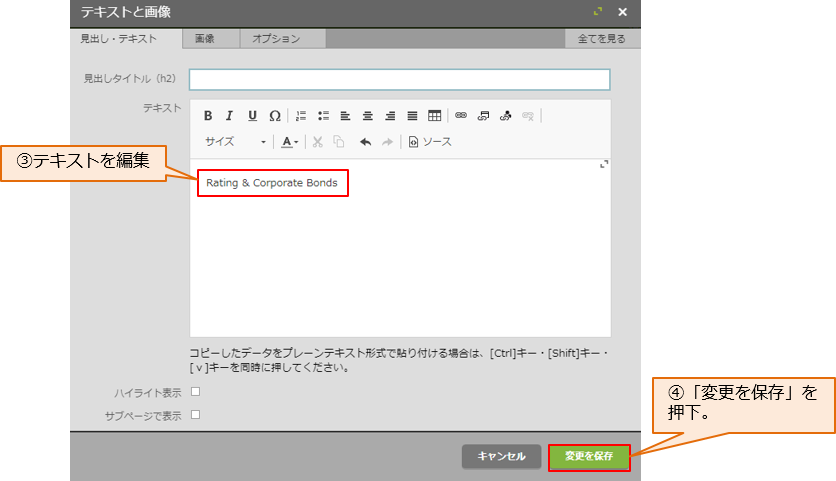Click the Rating & Corporate Bonds text
Viewport: 836px width, 481px height.
tap(272, 183)
